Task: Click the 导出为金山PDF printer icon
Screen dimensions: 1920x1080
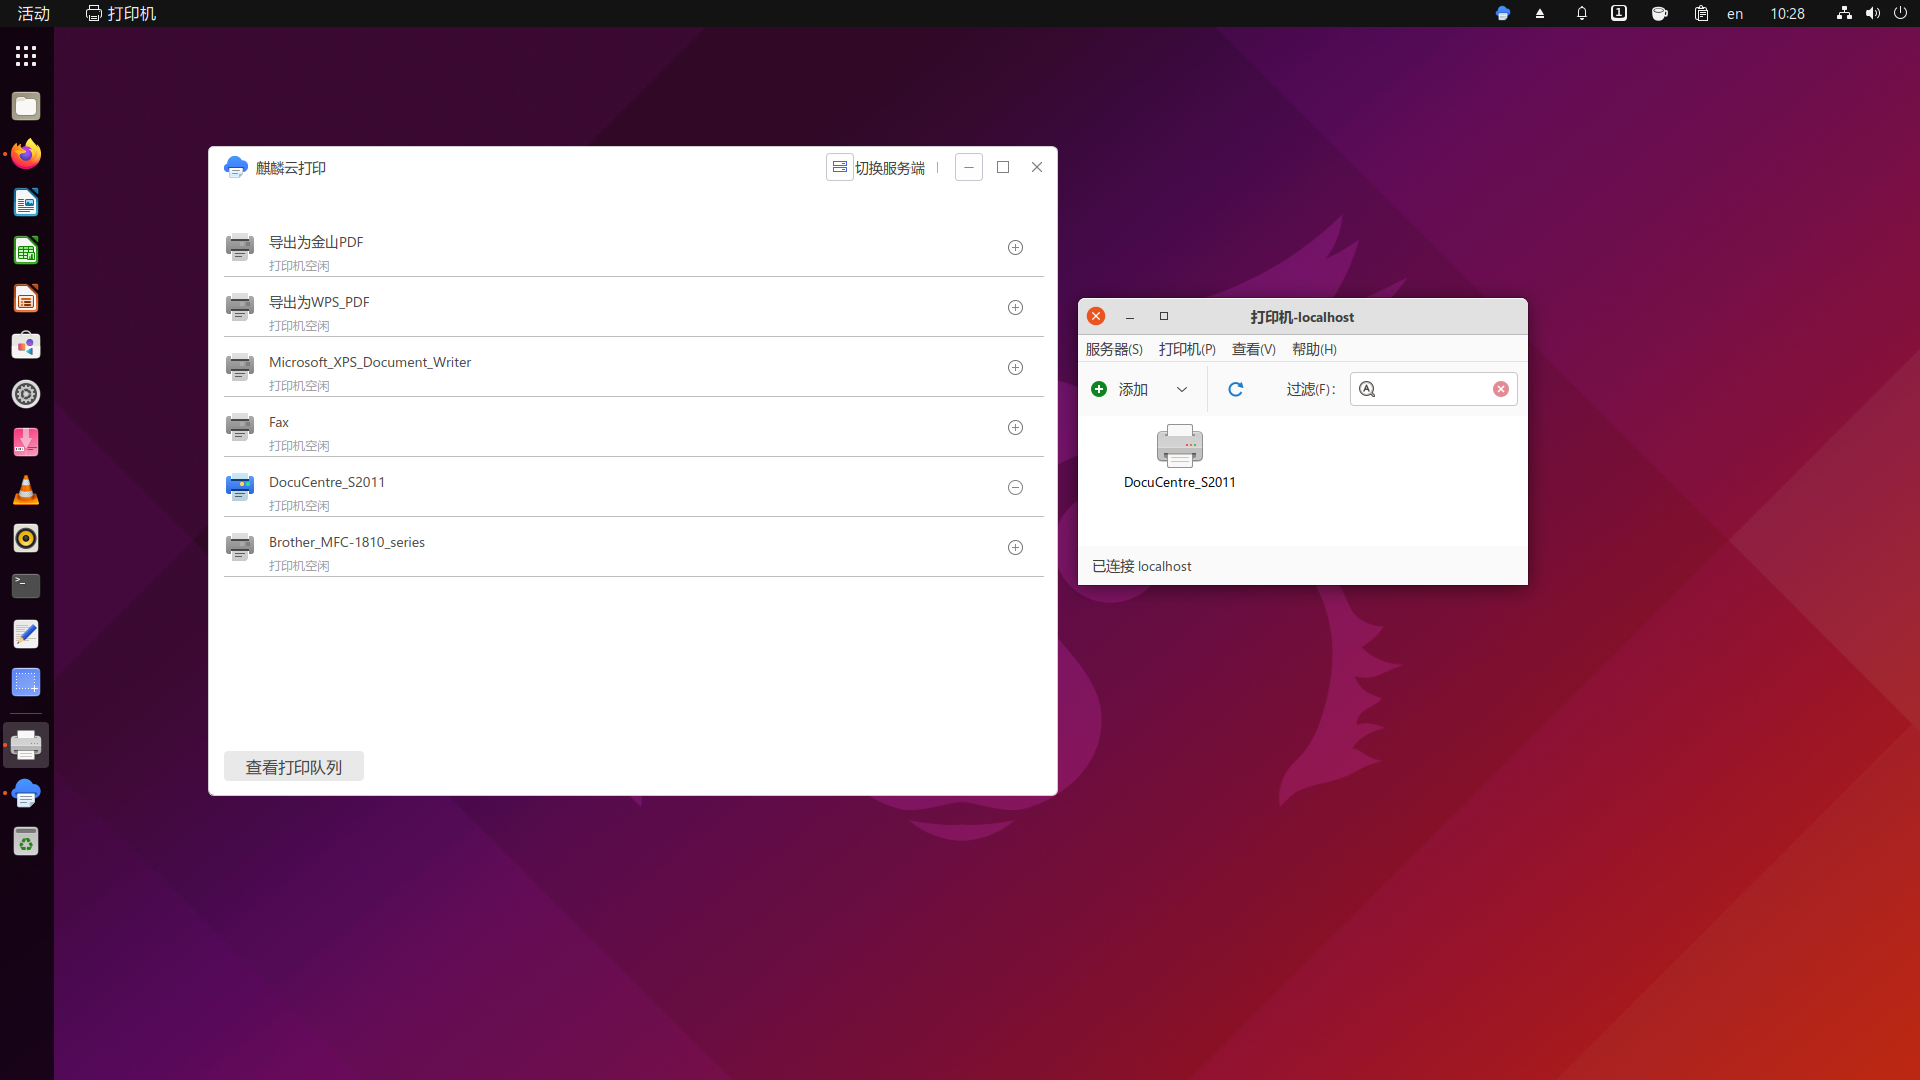Action: point(240,247)
